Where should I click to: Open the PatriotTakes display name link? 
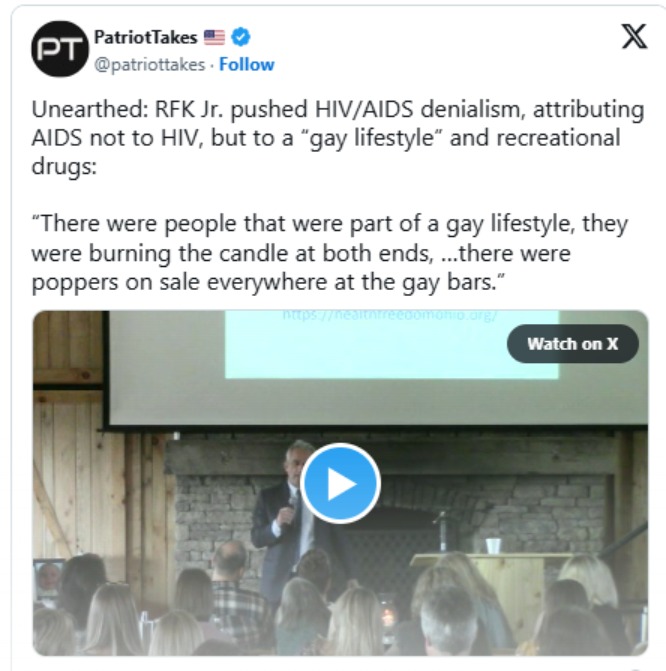point(146,37)
